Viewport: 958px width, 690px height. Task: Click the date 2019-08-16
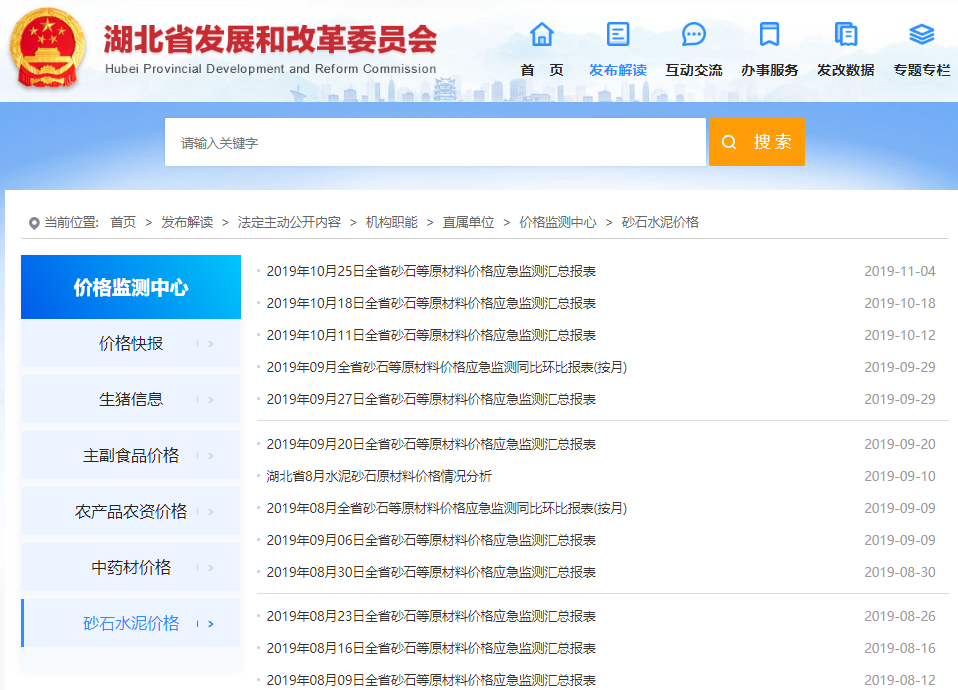point(900,648)
